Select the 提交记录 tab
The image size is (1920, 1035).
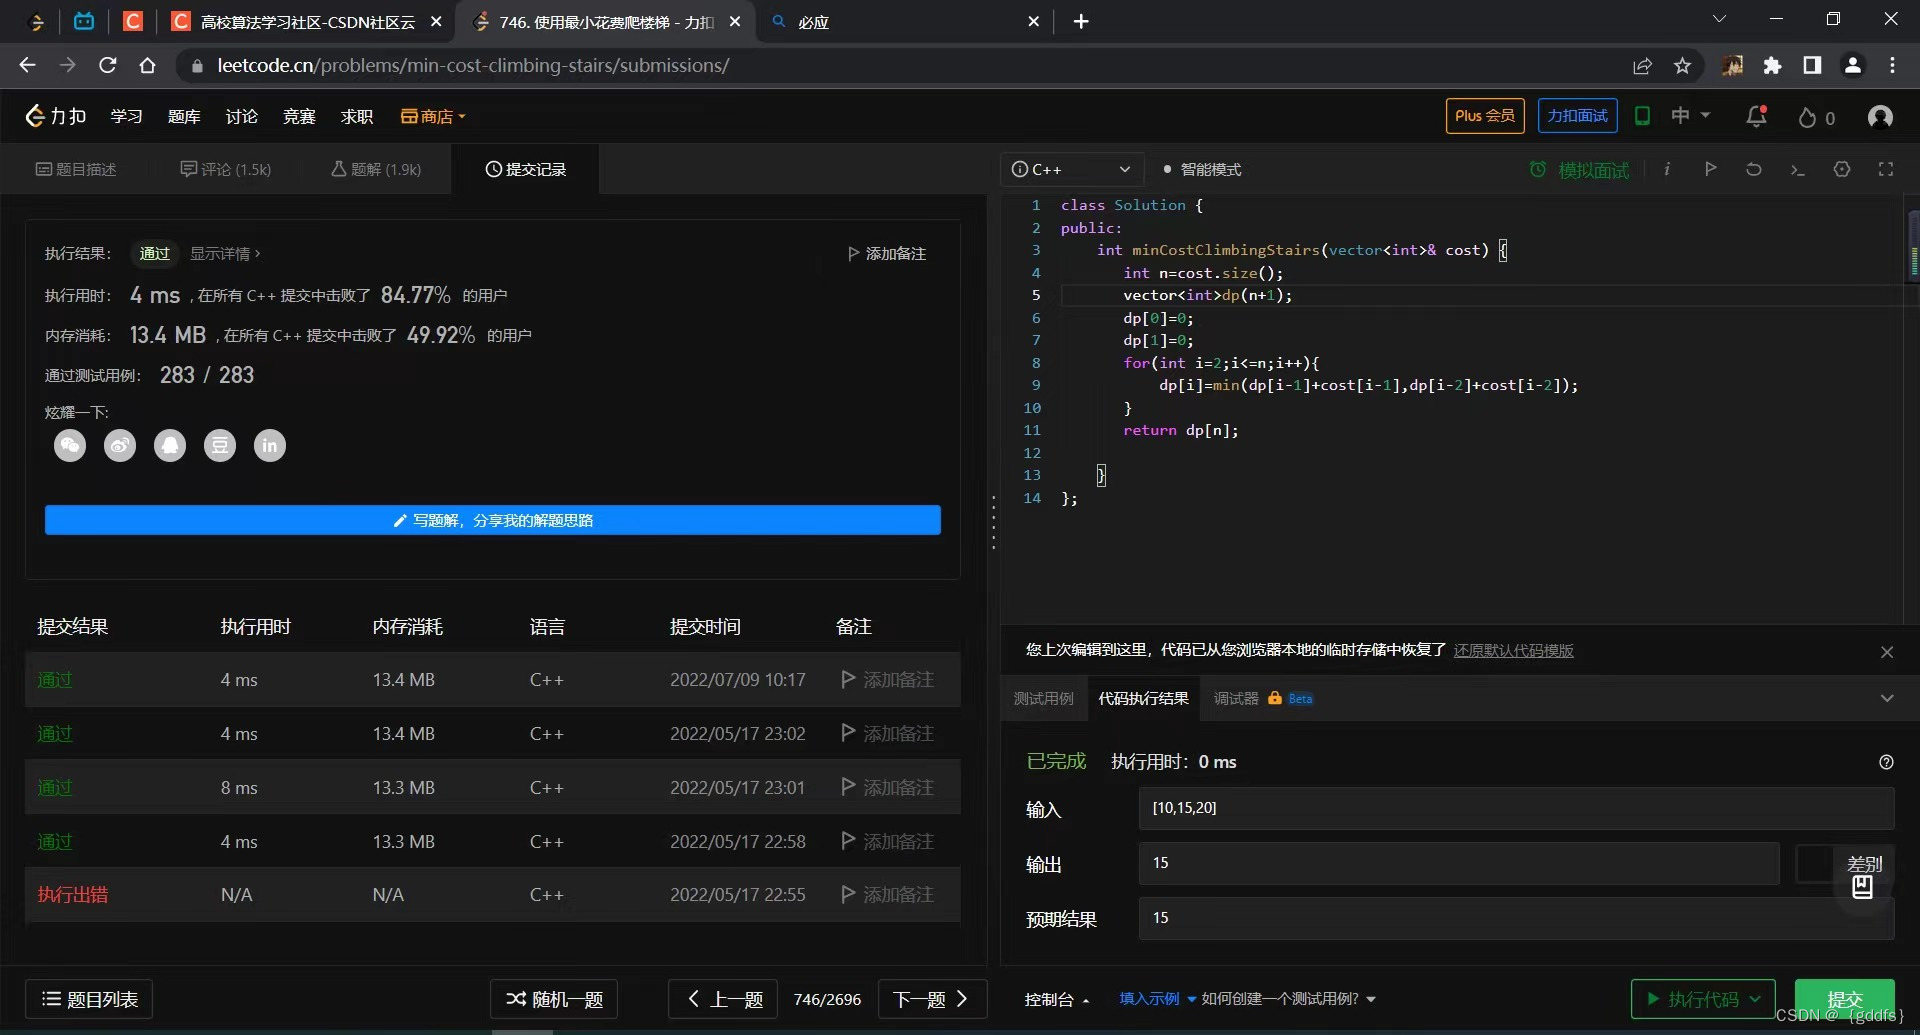(526, 169)
